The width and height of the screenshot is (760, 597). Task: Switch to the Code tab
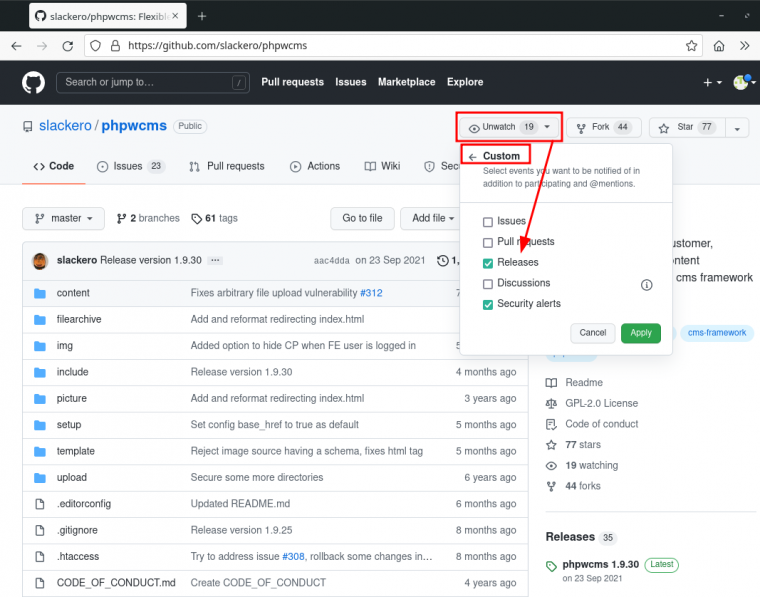pos(54,166)
